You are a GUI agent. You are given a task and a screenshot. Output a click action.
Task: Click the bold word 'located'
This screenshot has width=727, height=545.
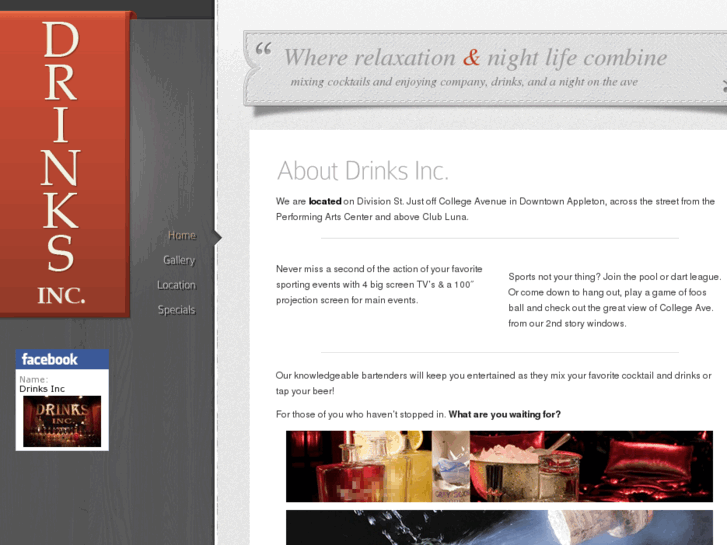tap(325, 201)
